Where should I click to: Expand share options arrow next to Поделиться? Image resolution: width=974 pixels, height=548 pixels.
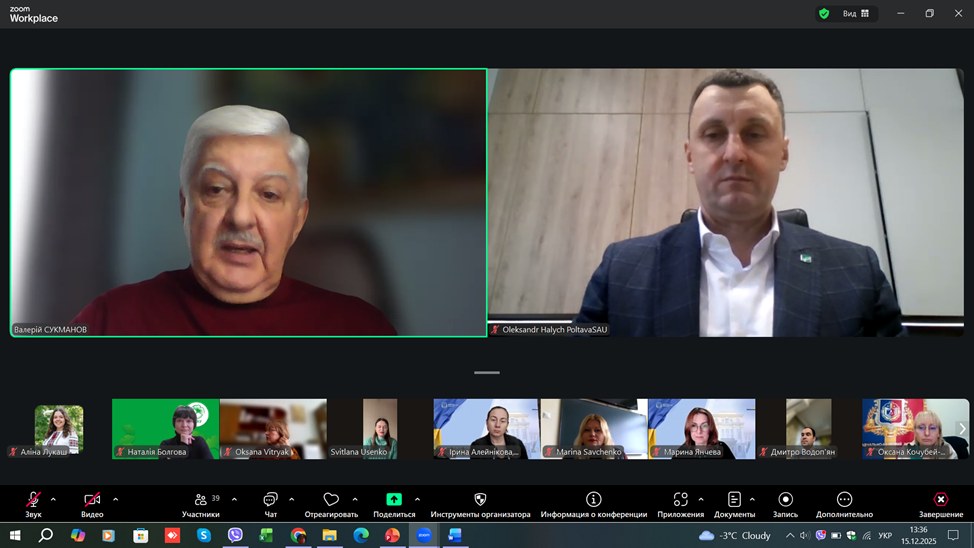tap(417, 499)
